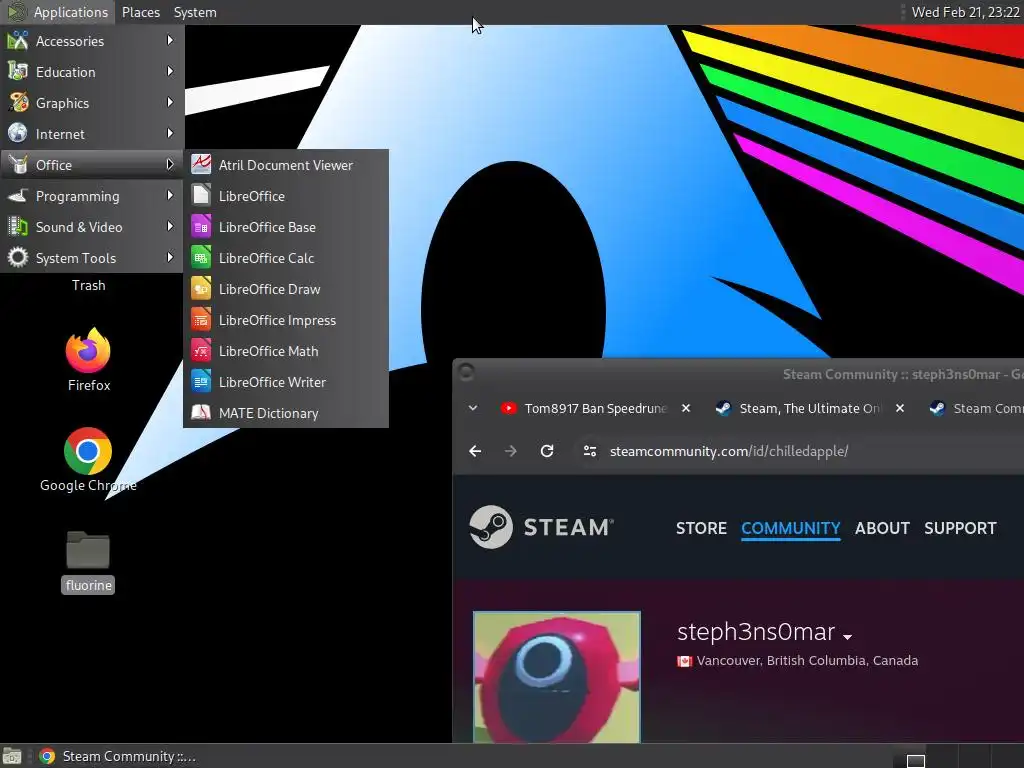Select the fluorine folder on desktop
Screen dimensions: 1024x768
pos(88,562)
